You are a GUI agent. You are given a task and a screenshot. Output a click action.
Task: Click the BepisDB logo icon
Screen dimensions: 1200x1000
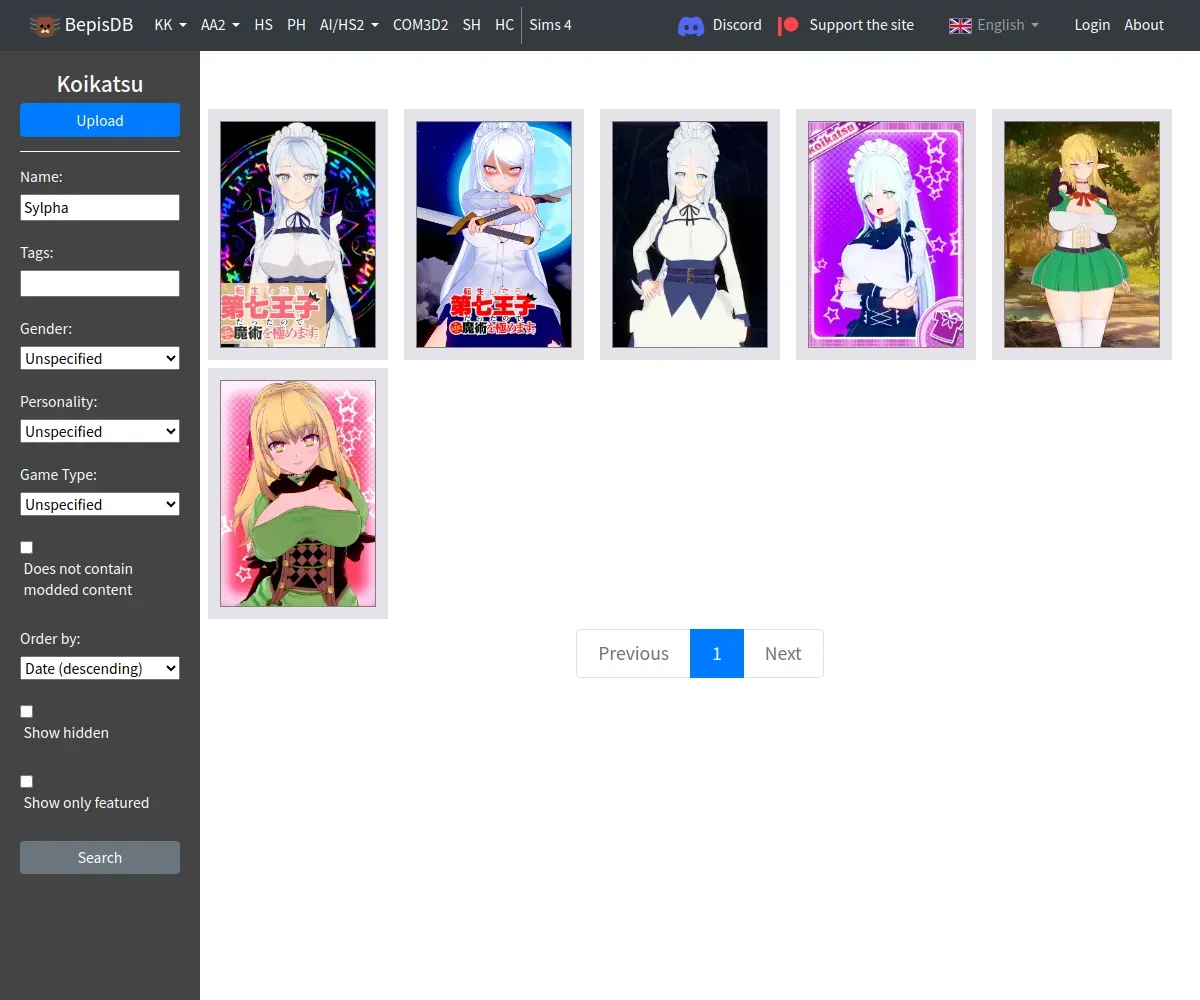(44, 25)
